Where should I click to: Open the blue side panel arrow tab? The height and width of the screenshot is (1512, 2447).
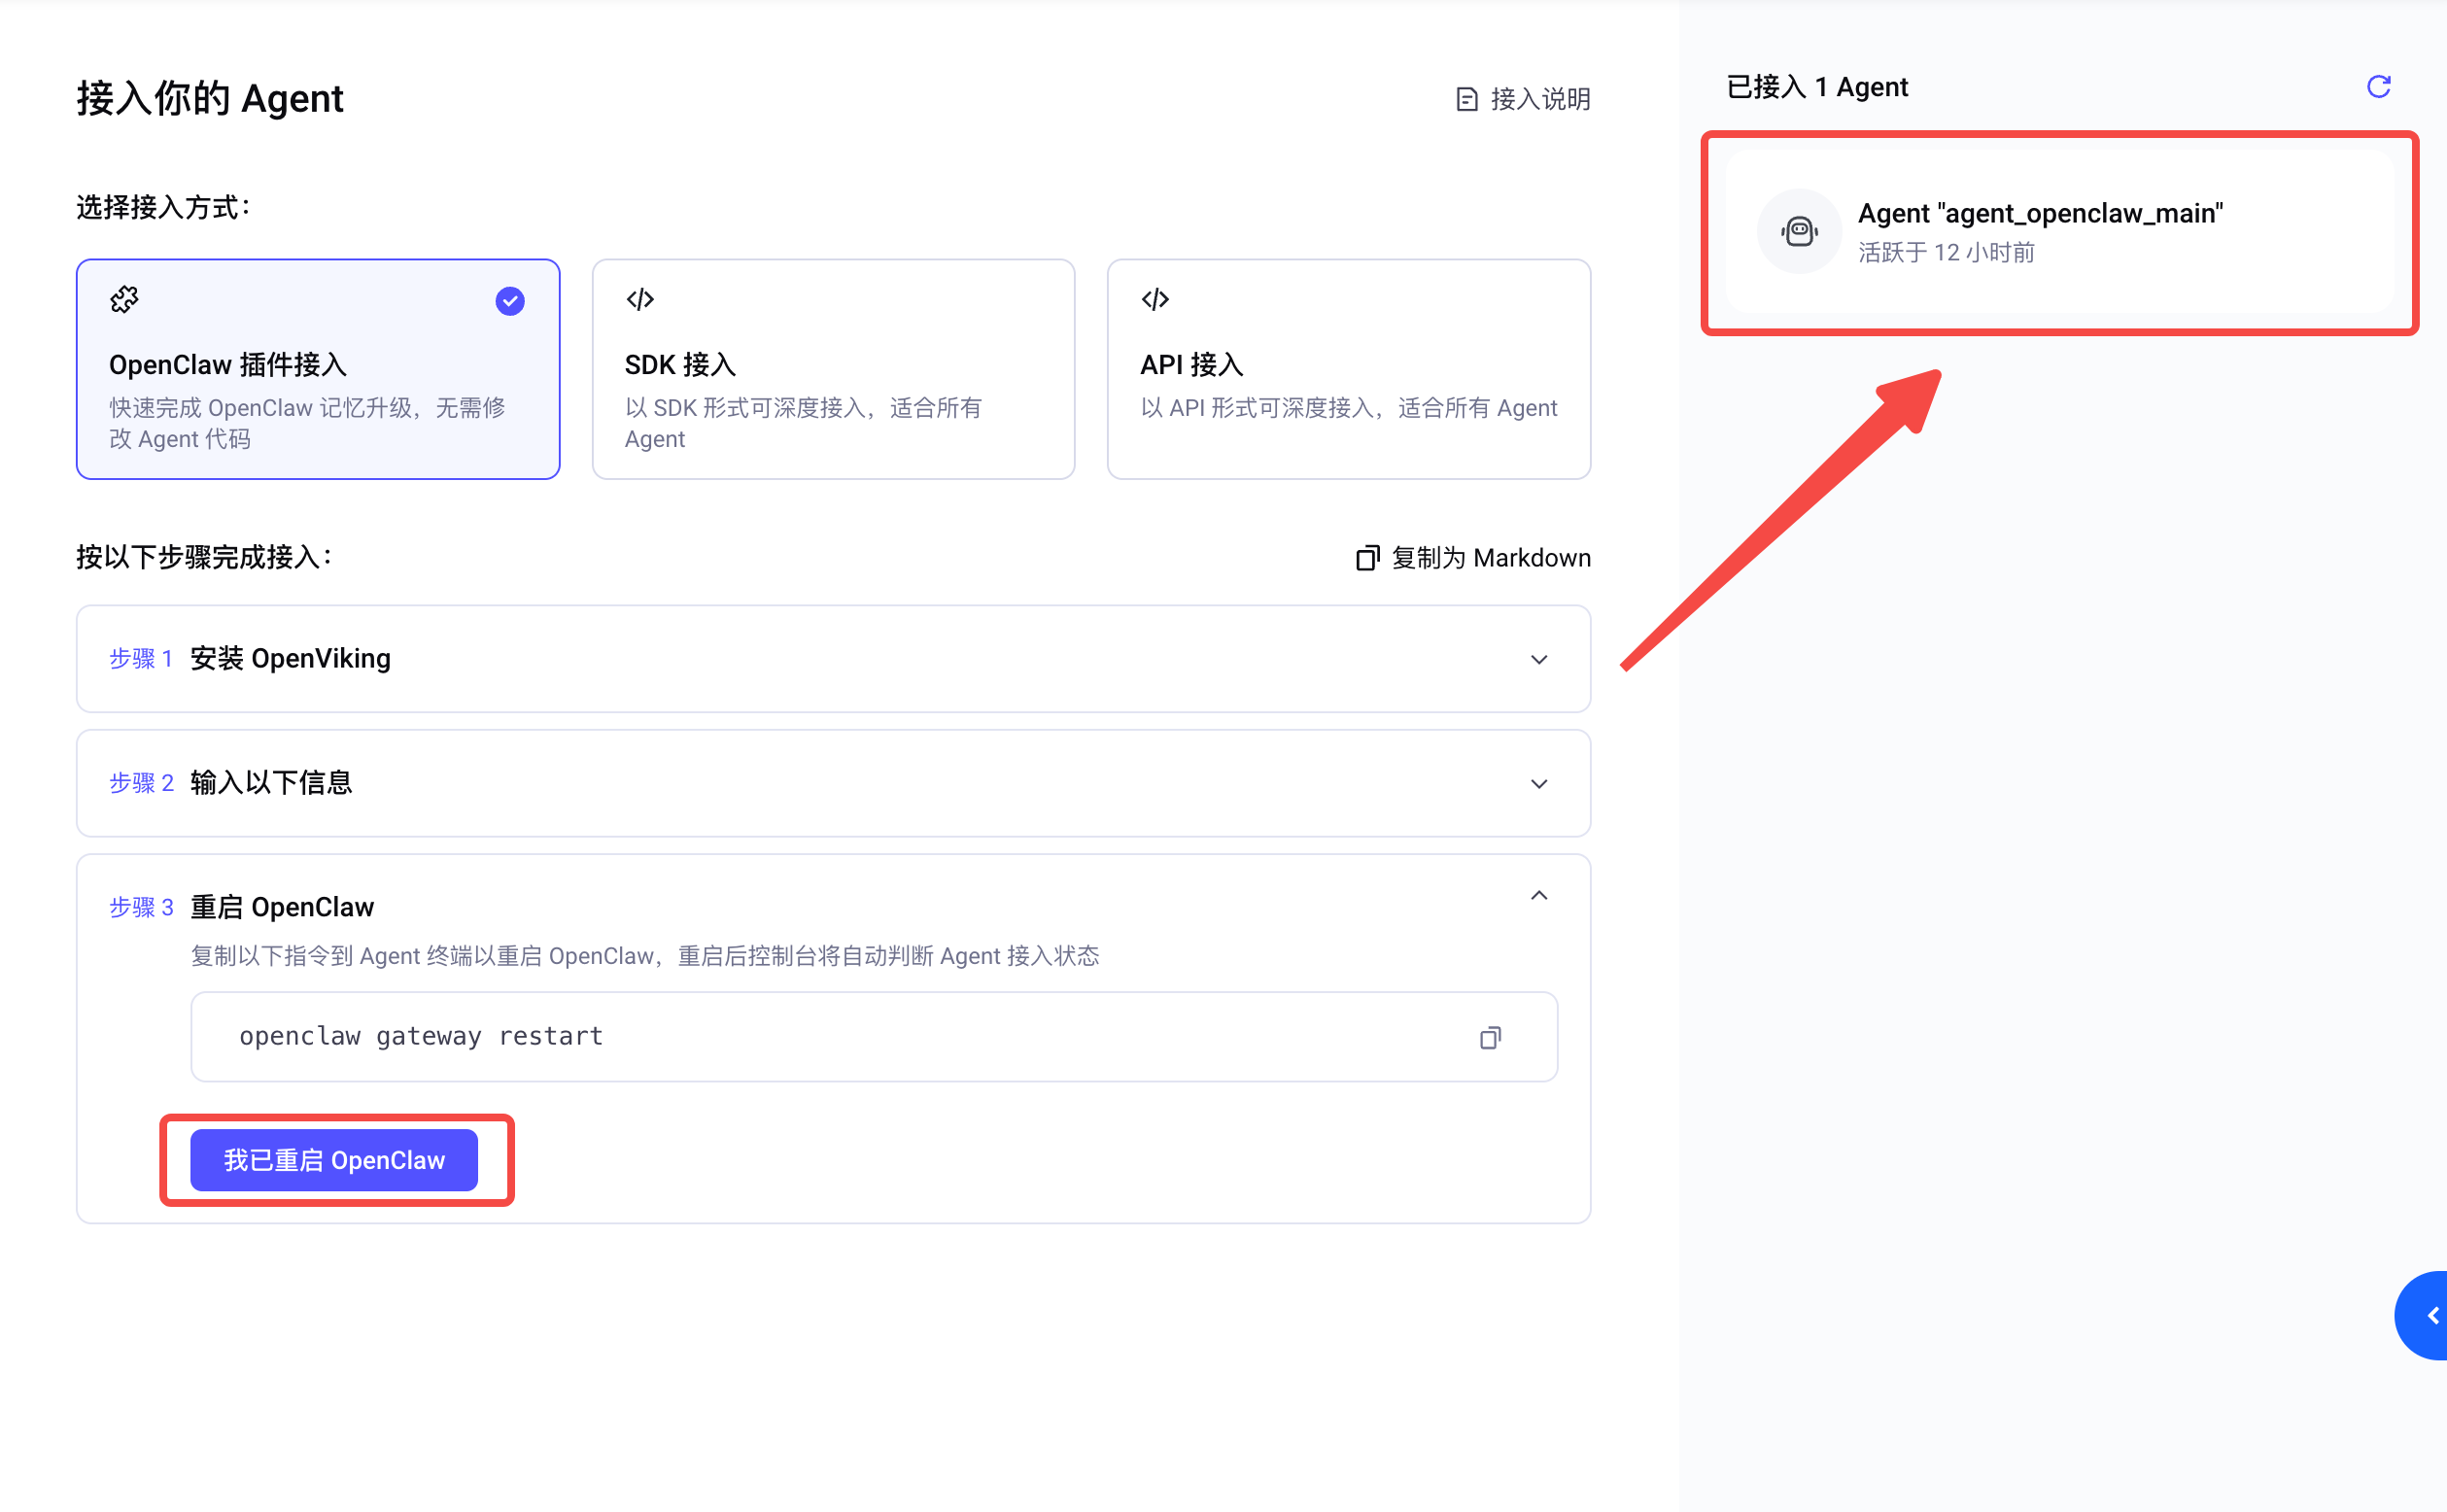tap(2424, 1315)
